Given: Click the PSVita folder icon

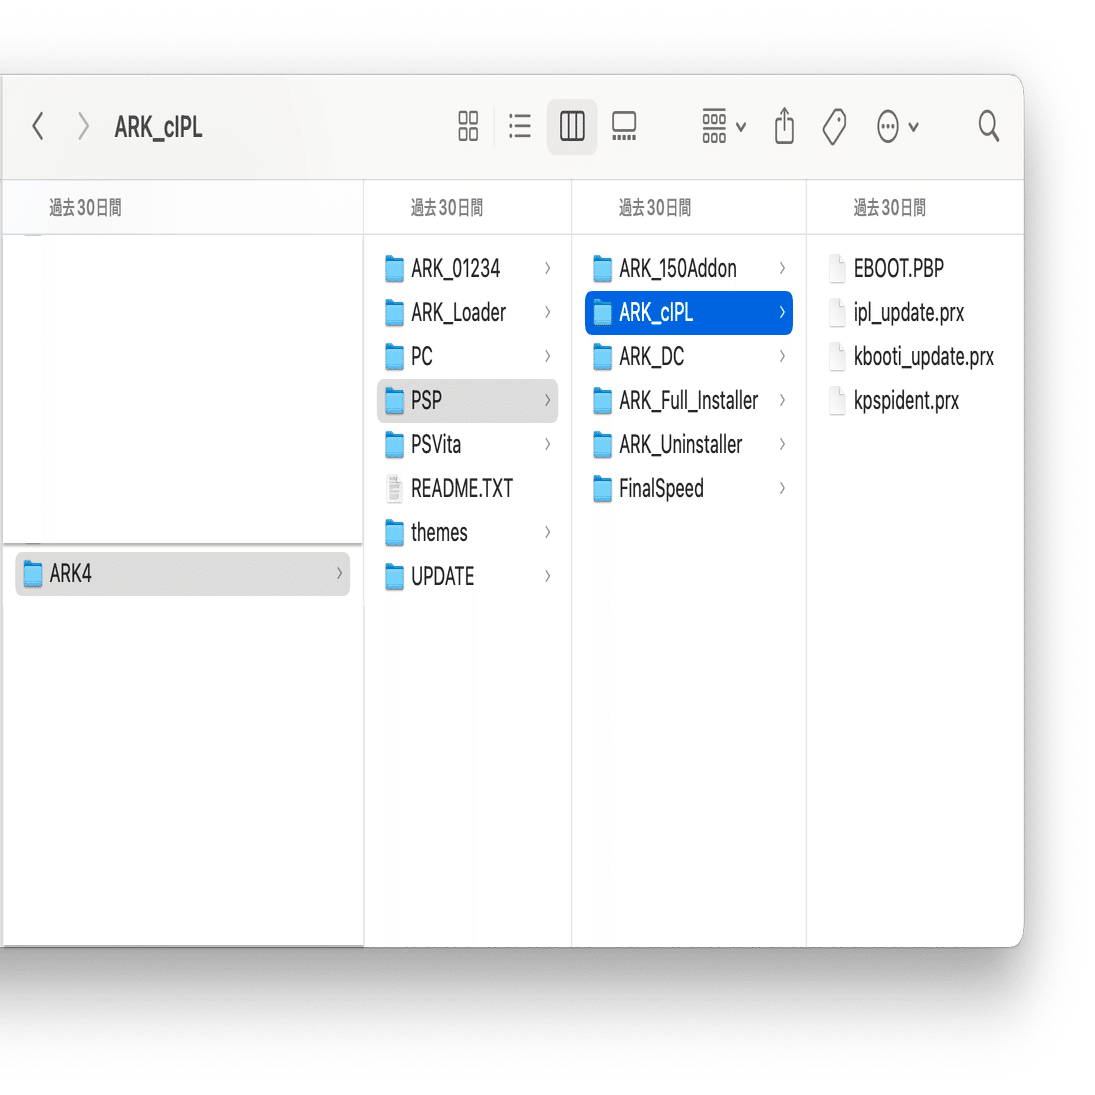Looking at the screenshot, I should coord(395,444).
